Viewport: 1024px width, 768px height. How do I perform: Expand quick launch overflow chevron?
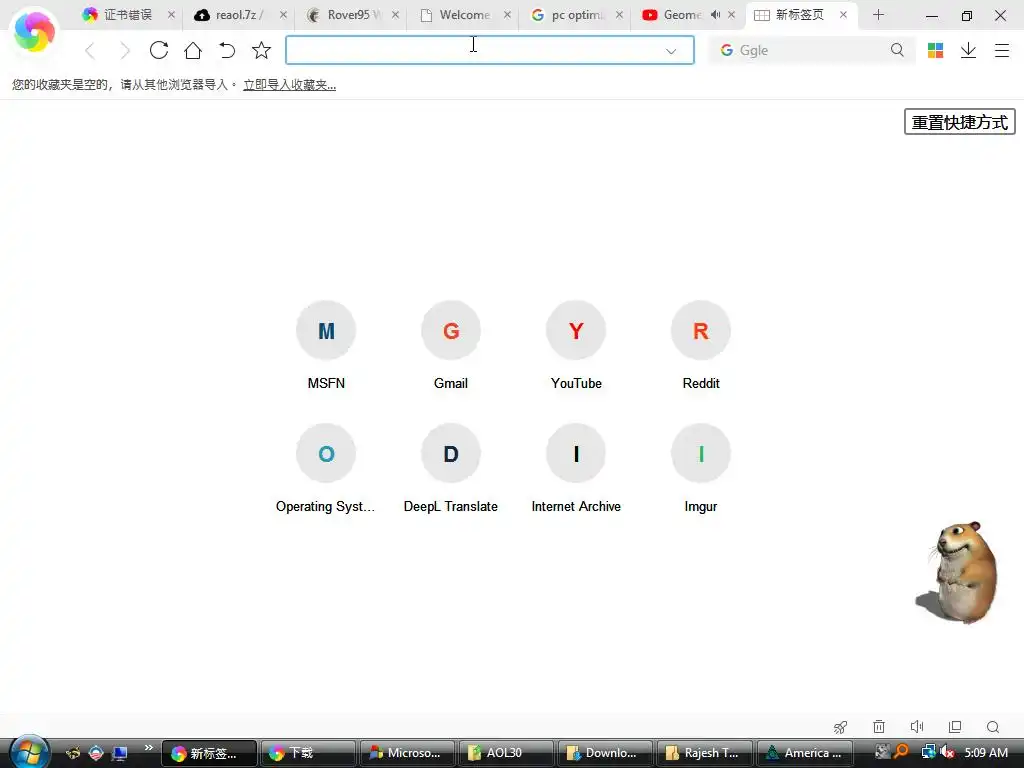pyautogui.click(x=148, y=748)
